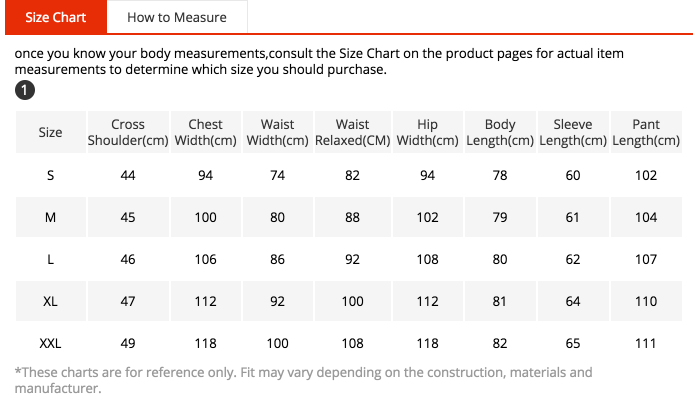
Task: Select the Body Length(cm) header
Action: [x=500, y=133]
